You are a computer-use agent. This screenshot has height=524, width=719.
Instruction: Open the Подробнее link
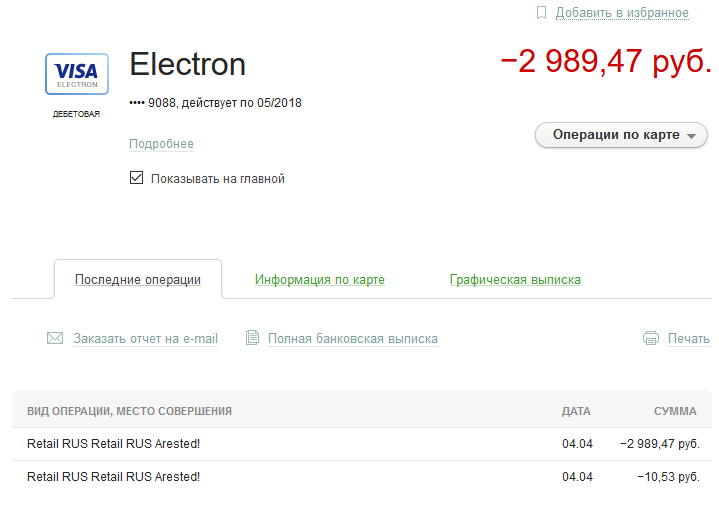tap(161, 144)
